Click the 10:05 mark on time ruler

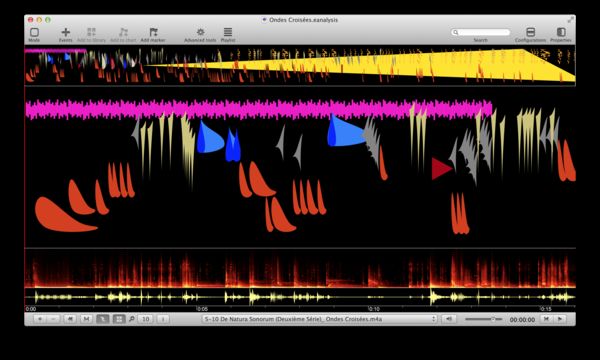[x=202, y=309]
